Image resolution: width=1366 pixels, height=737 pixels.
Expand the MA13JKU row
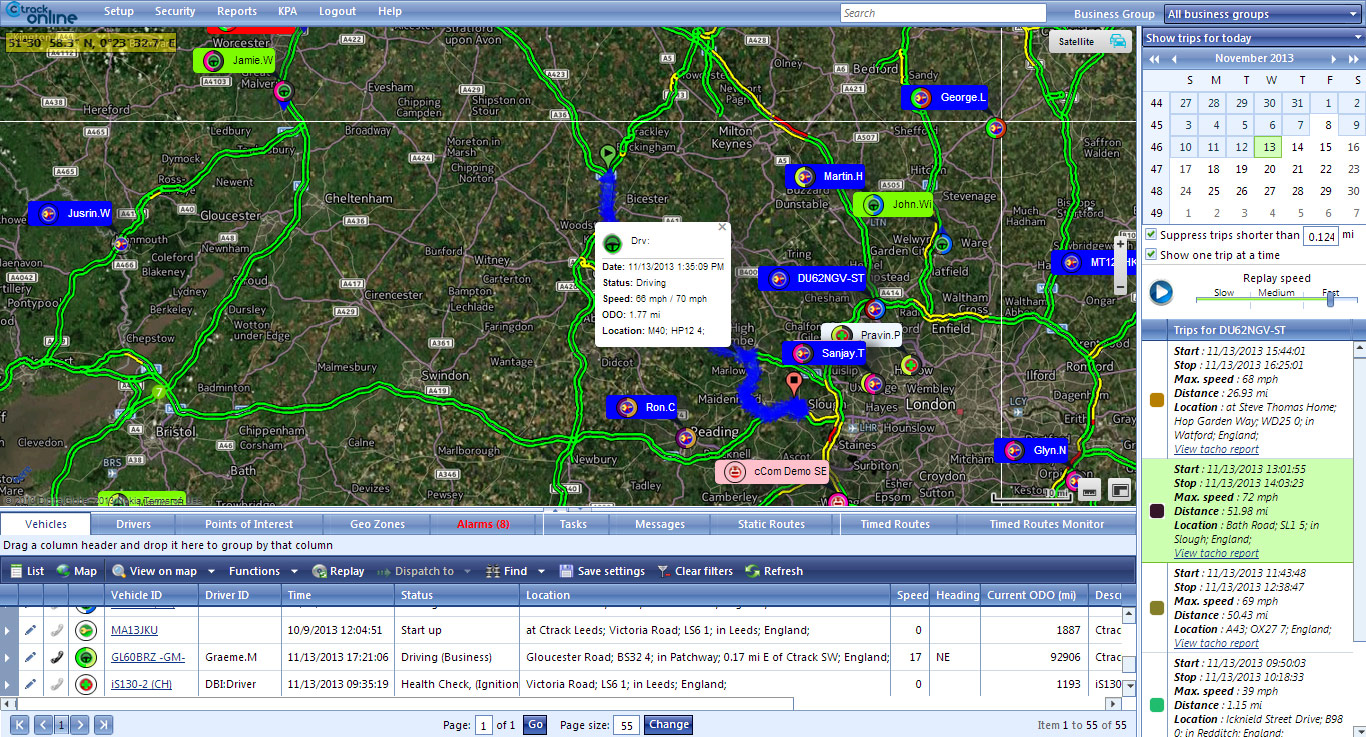click(9, 630)
